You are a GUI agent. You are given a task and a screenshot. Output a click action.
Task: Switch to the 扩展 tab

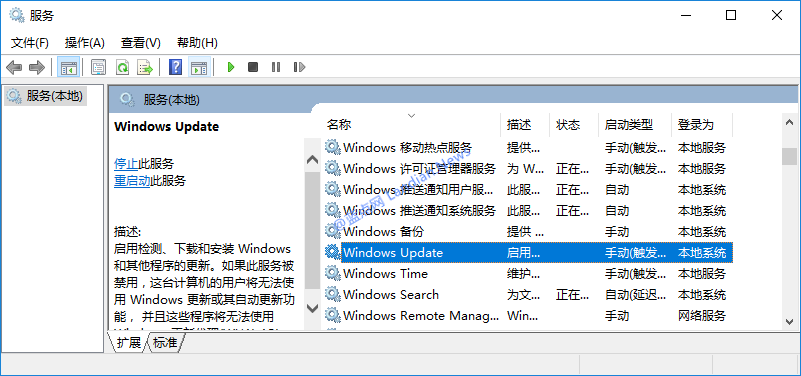tap(128, 343)
